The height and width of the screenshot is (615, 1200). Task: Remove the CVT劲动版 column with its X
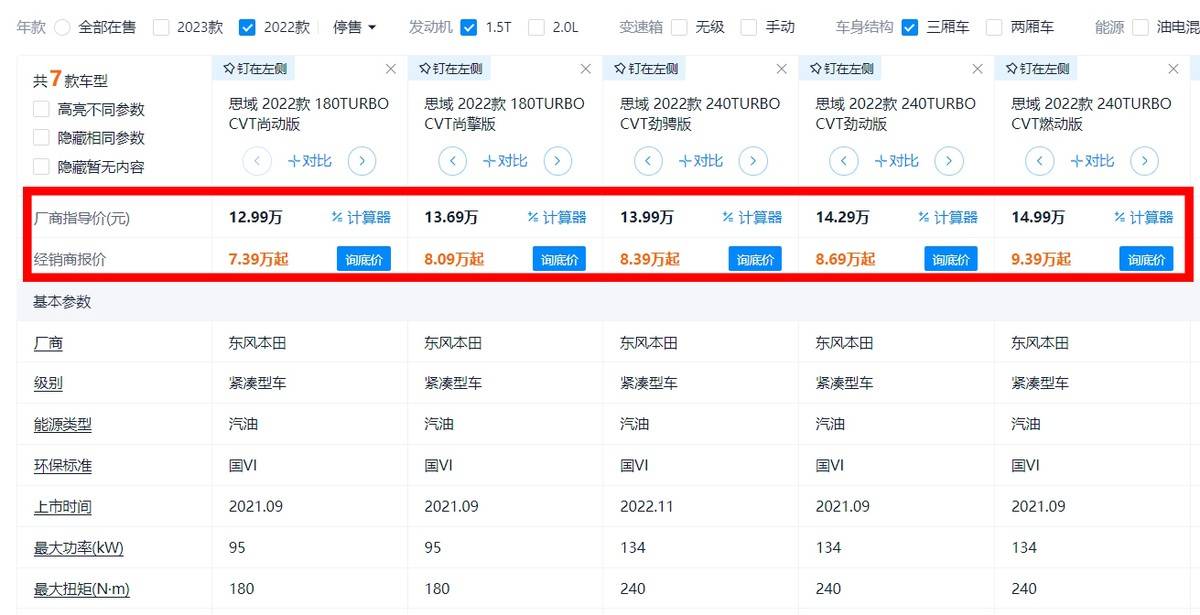(x=978, y=69)
